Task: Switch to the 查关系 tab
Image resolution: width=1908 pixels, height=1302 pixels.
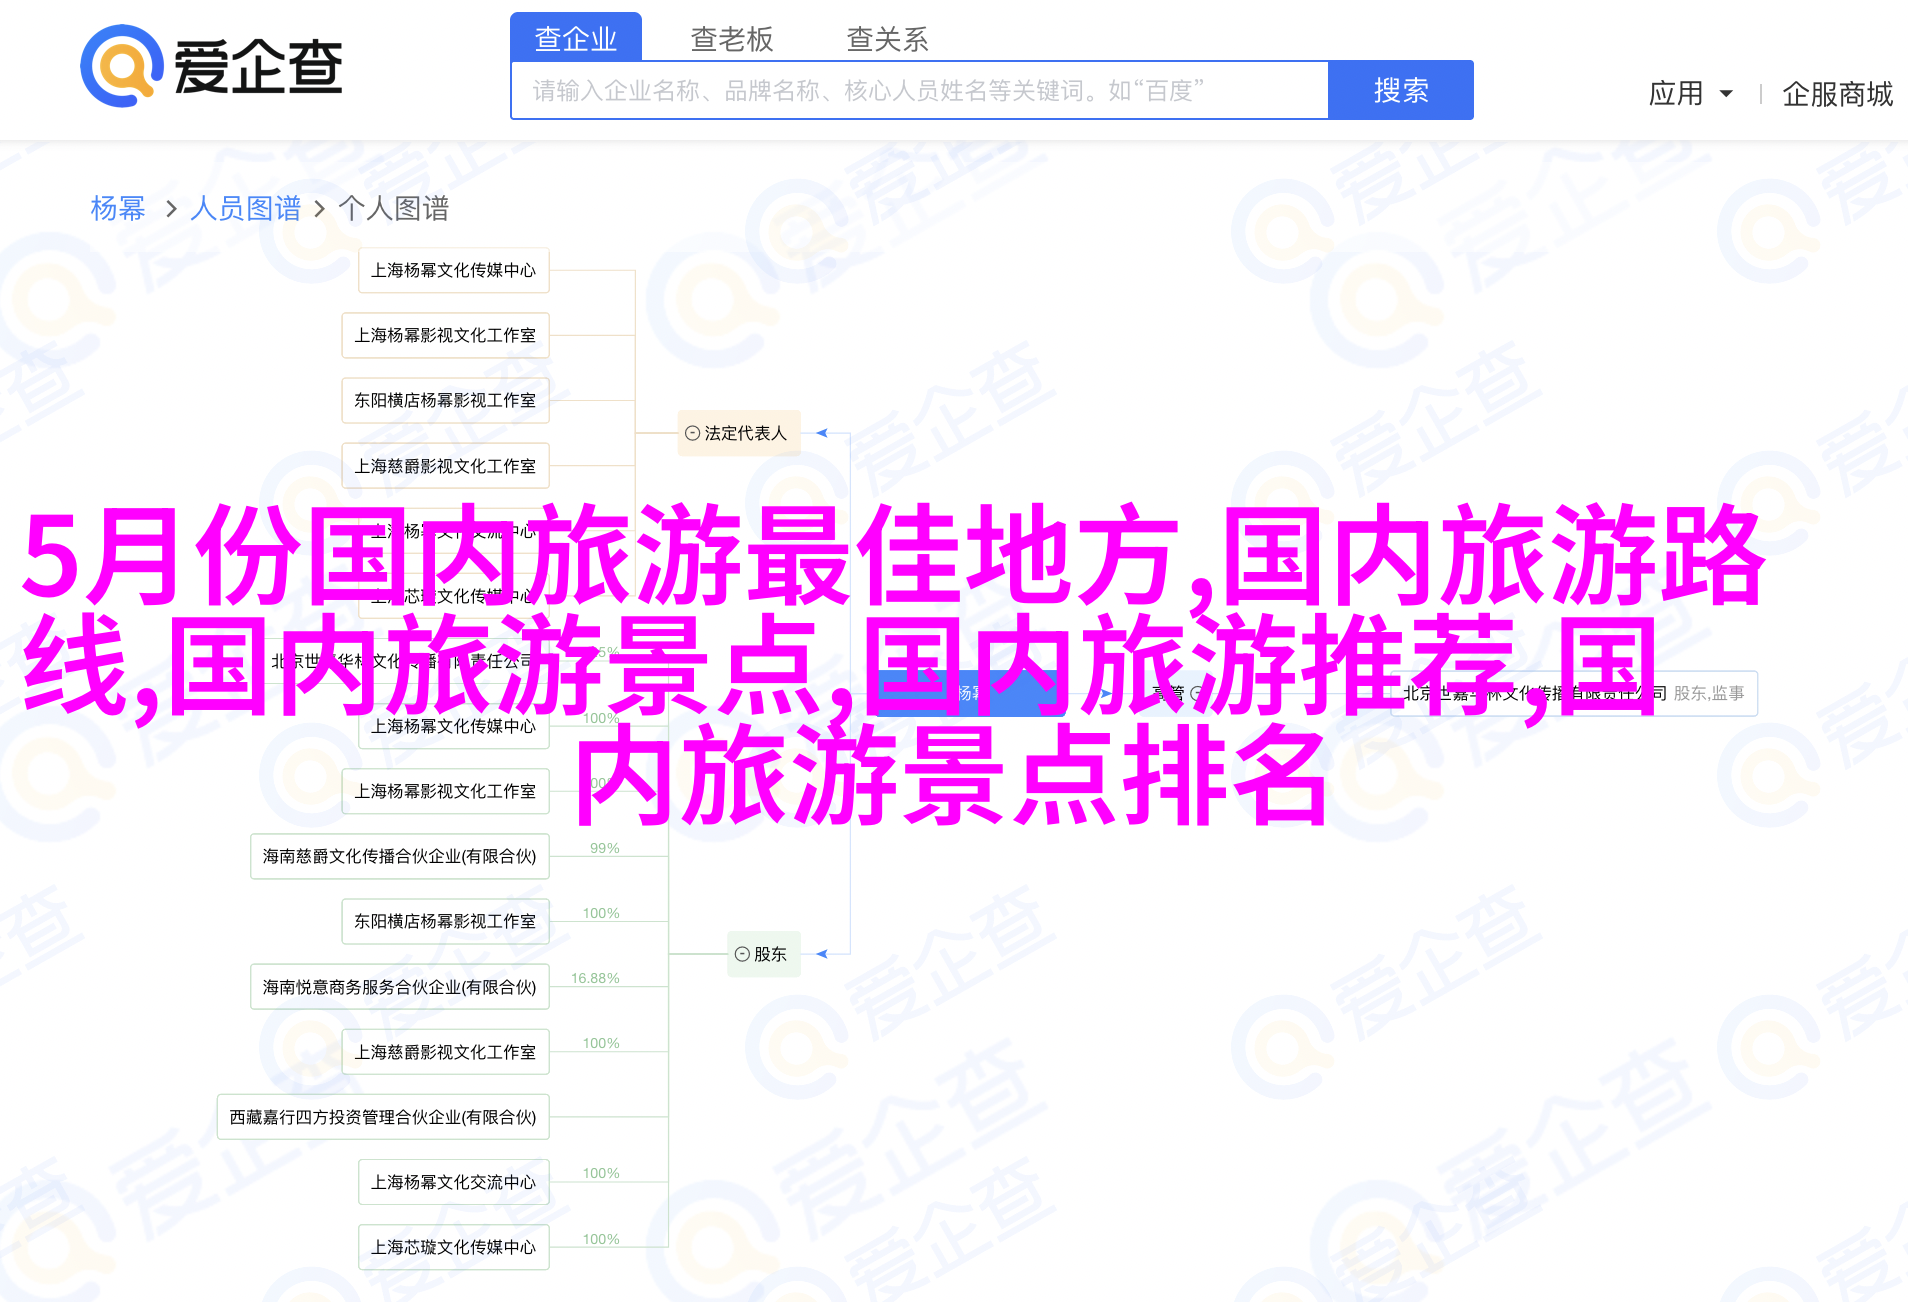Action: pyautogui.click(x=888, y=39)
